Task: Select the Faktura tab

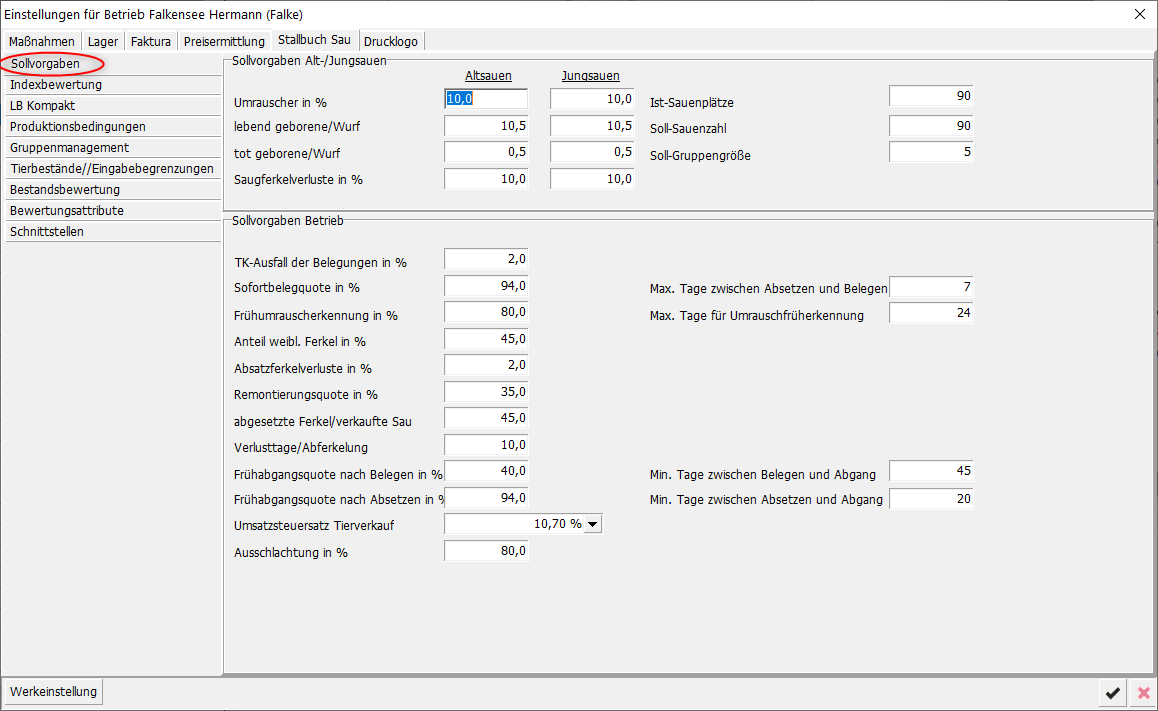Action: (x=151, y=41)
